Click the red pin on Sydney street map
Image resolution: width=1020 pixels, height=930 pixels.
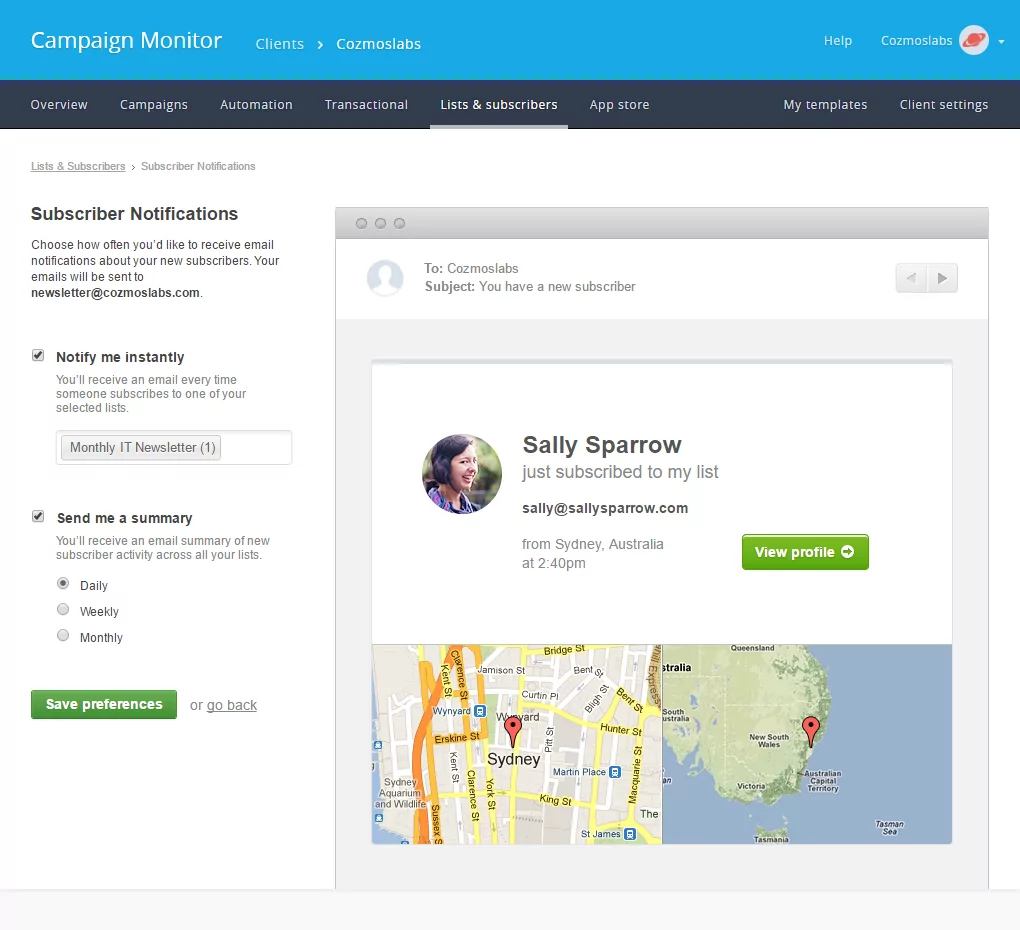tap(513, 732)
